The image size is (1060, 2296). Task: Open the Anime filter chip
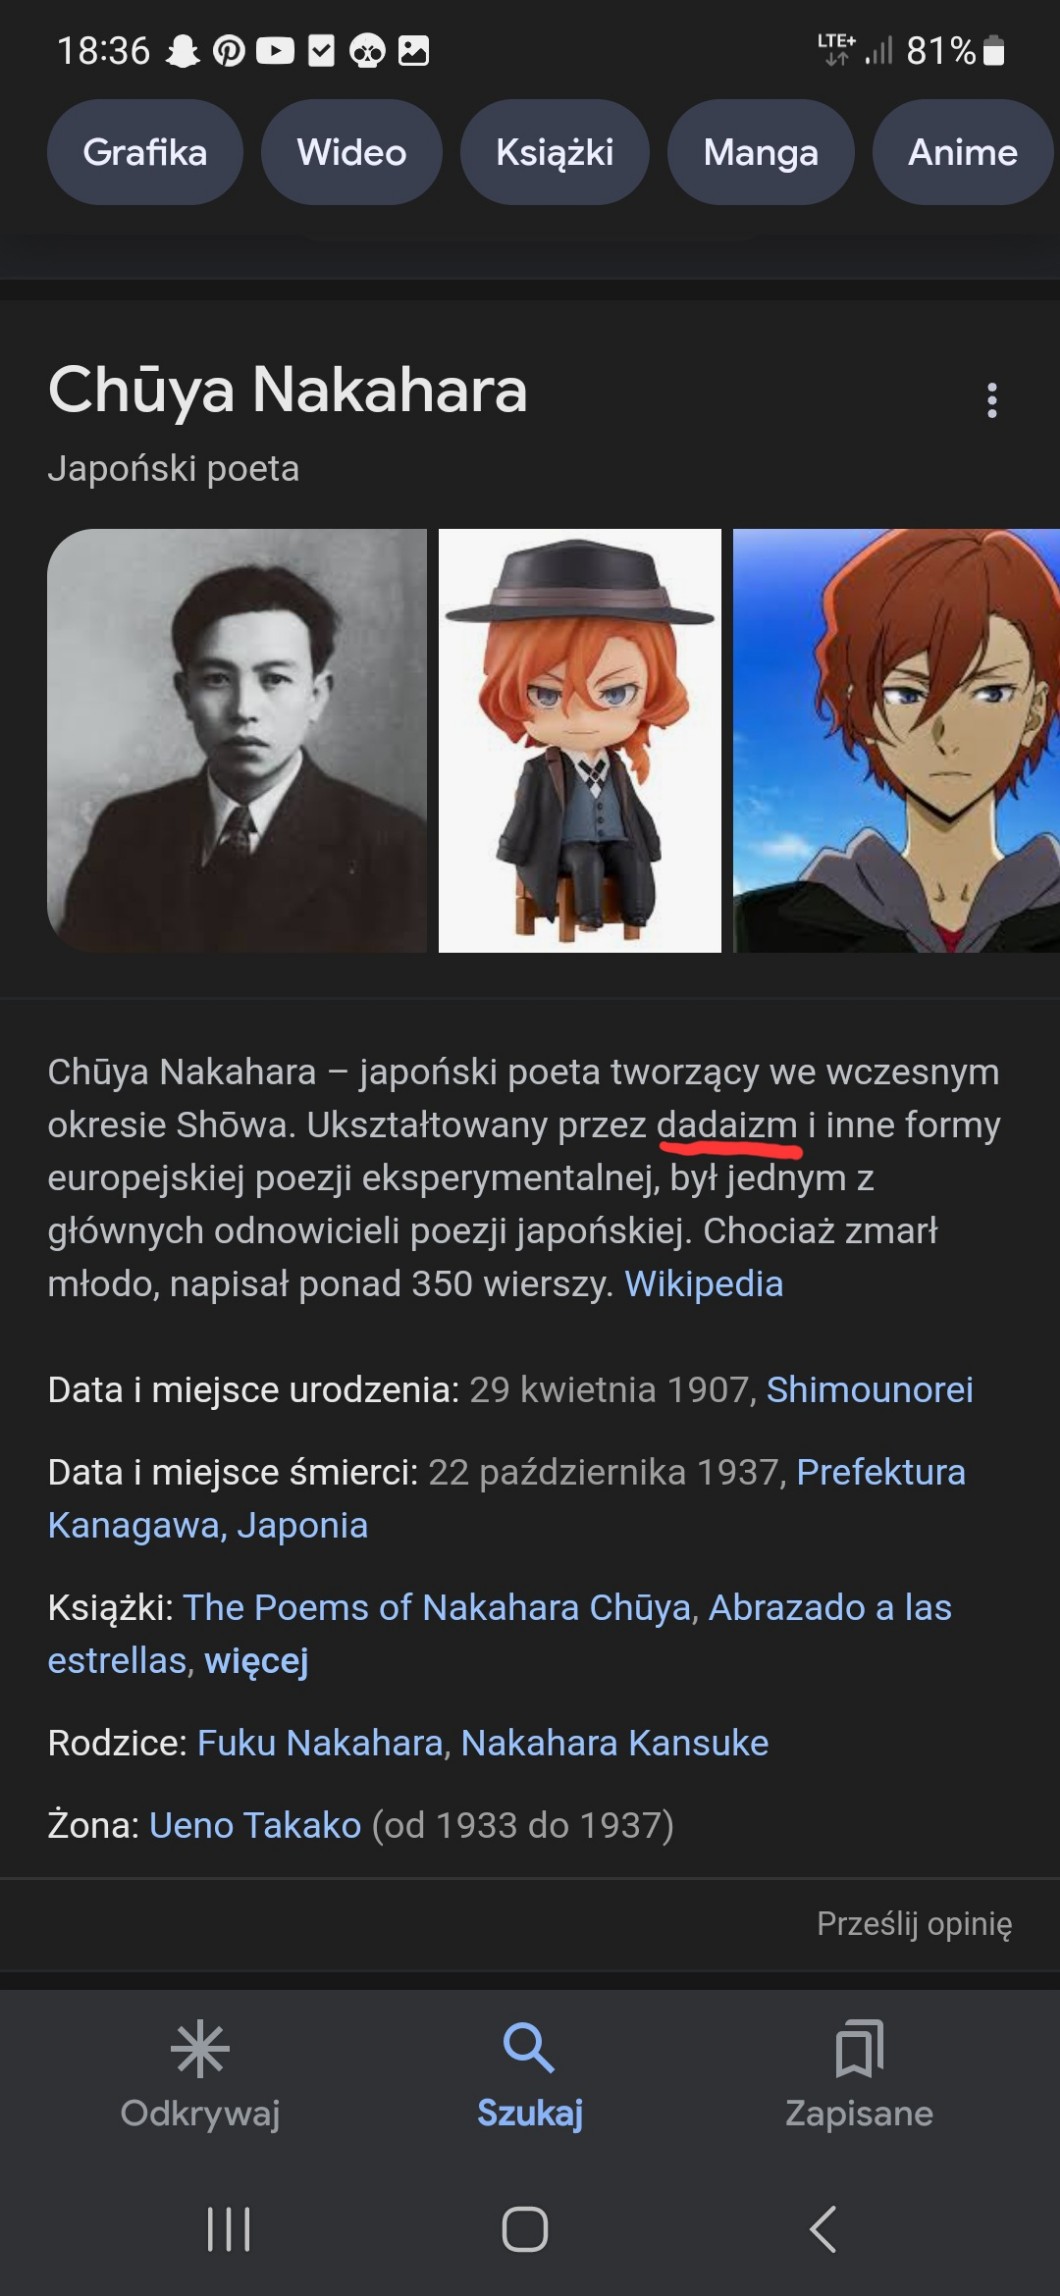(963, 152)
